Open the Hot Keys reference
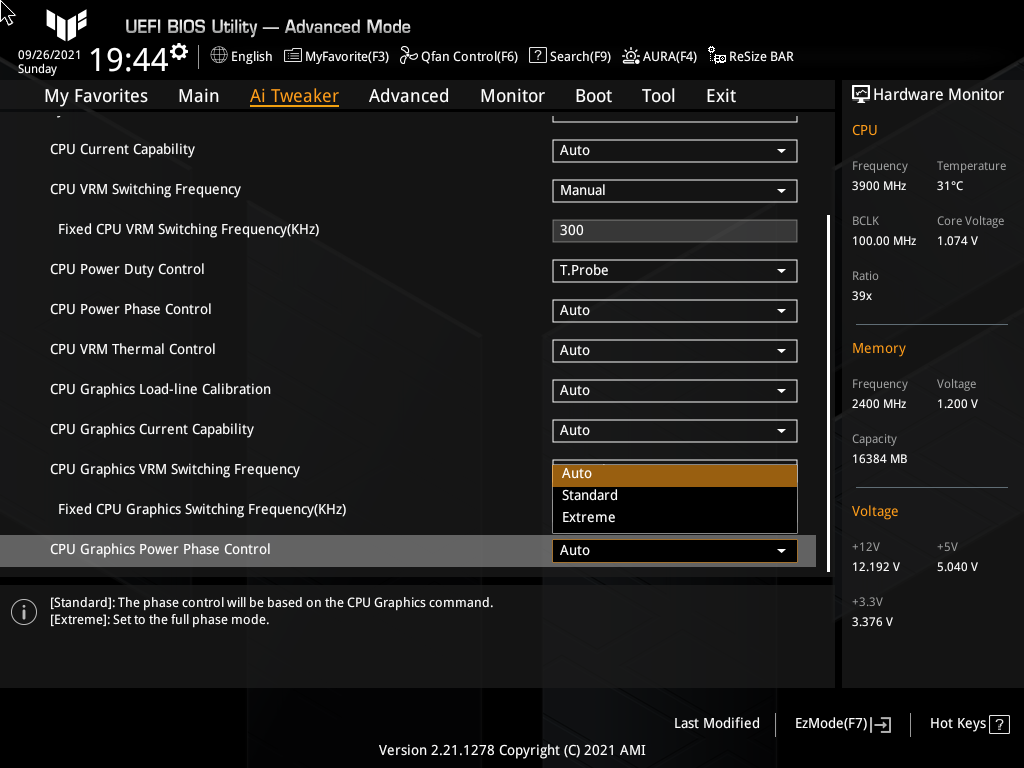The image size is (1024, 768). [x=967, y=723]
